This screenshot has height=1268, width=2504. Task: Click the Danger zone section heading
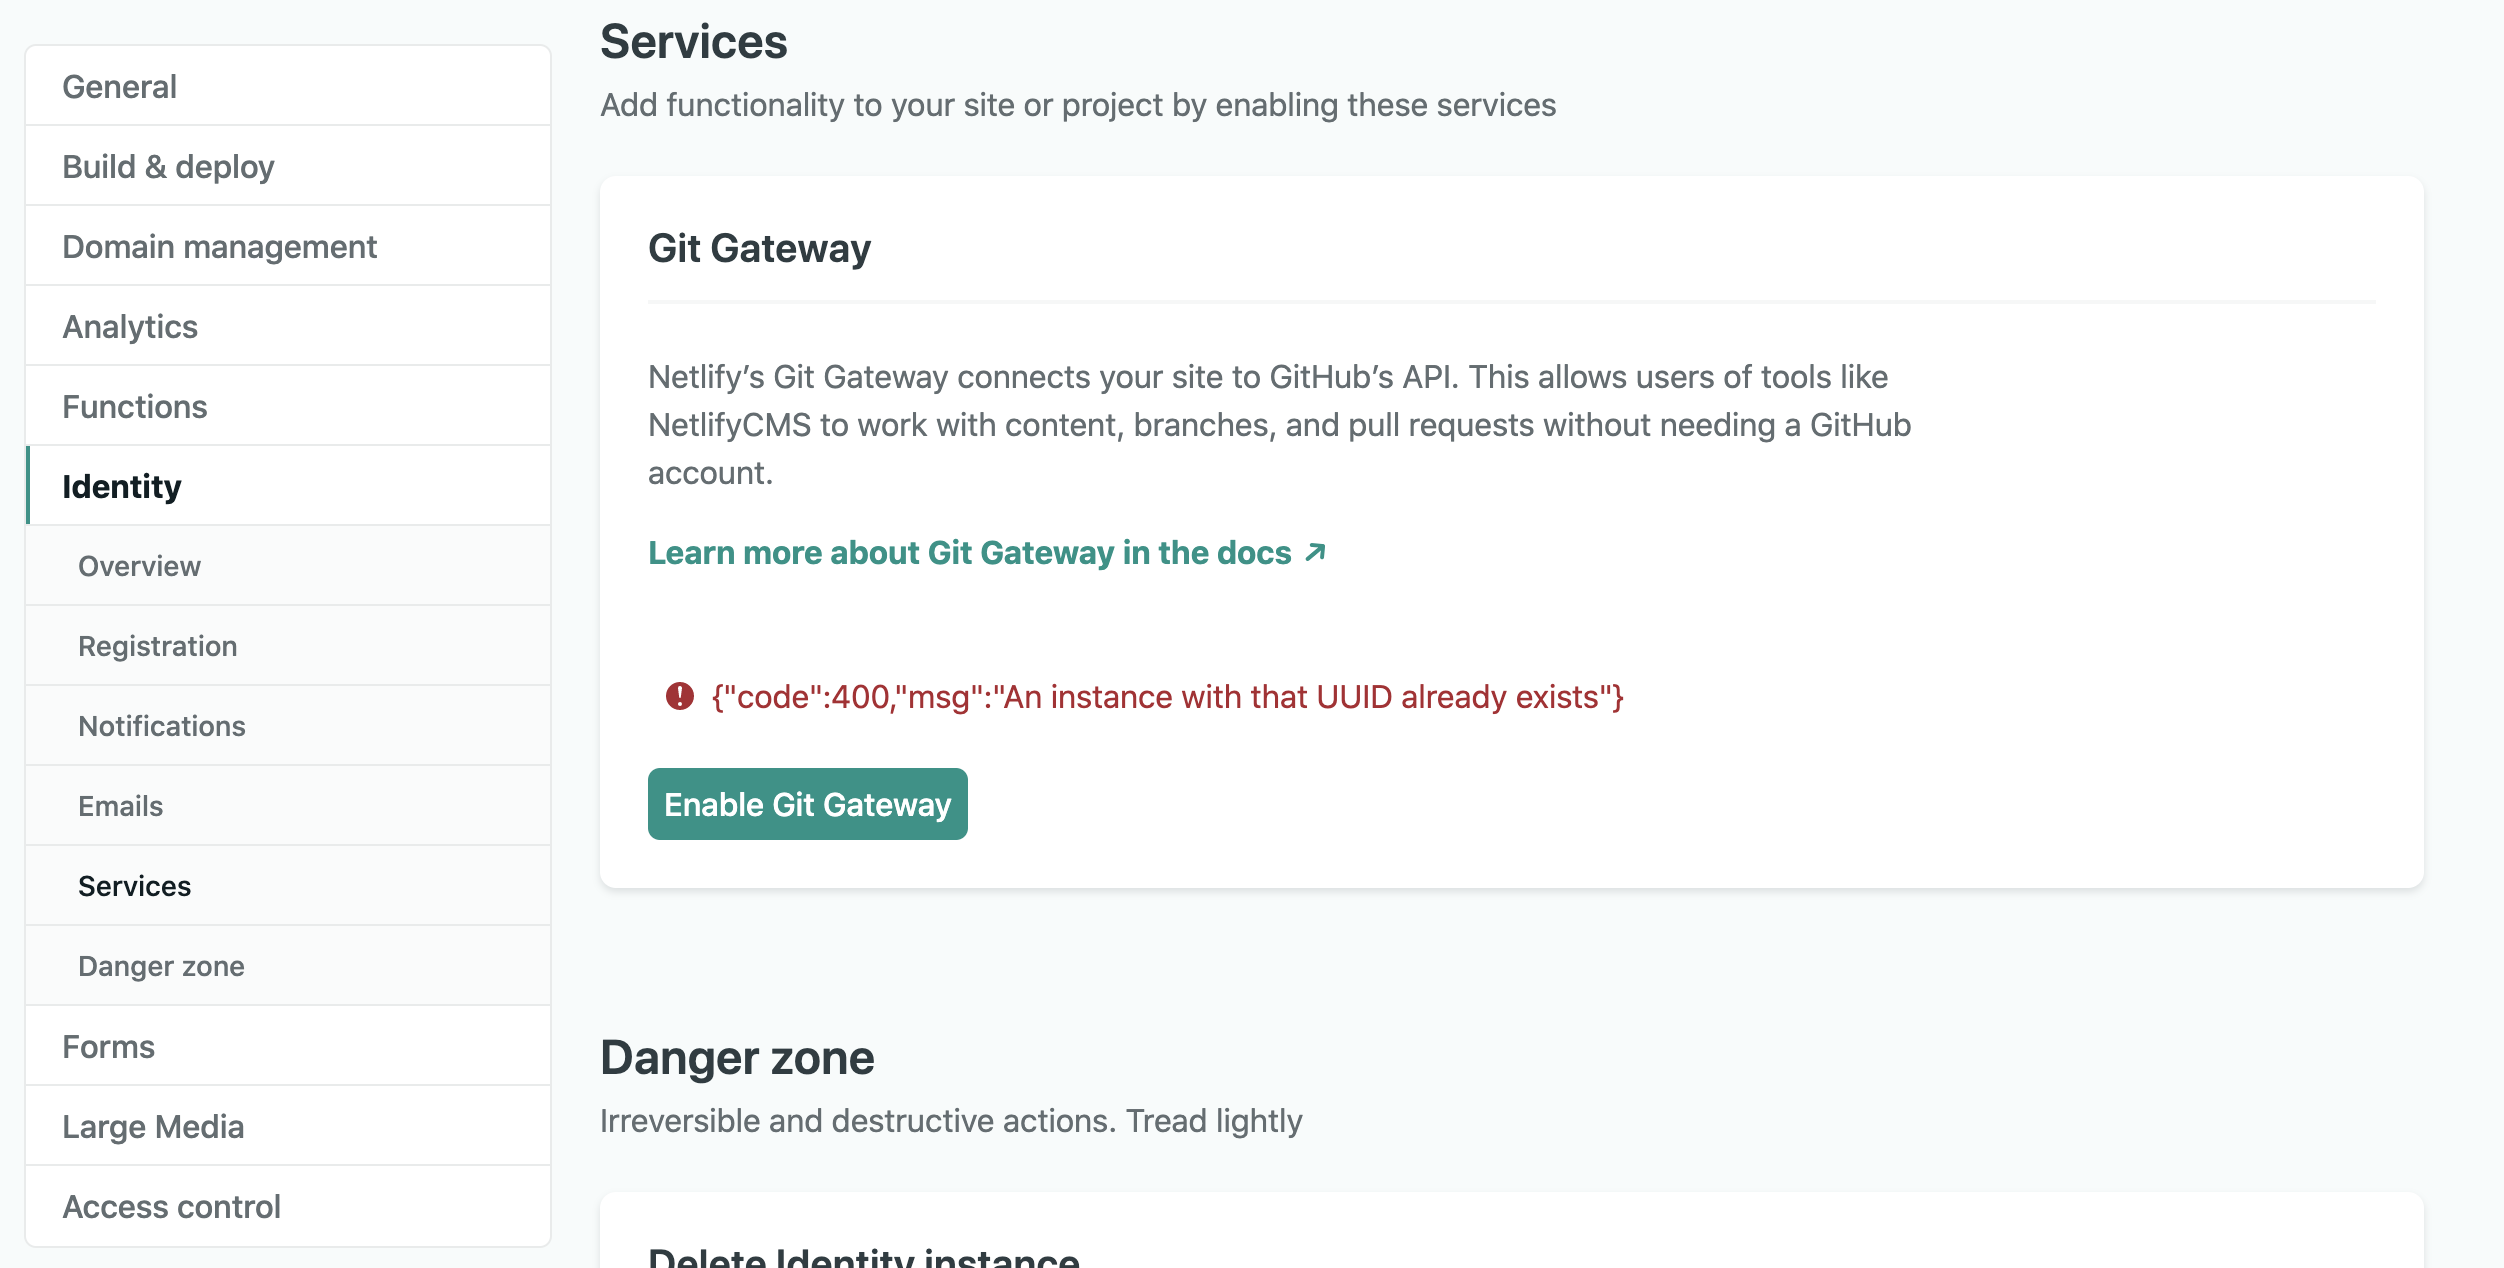[738, 1058]
